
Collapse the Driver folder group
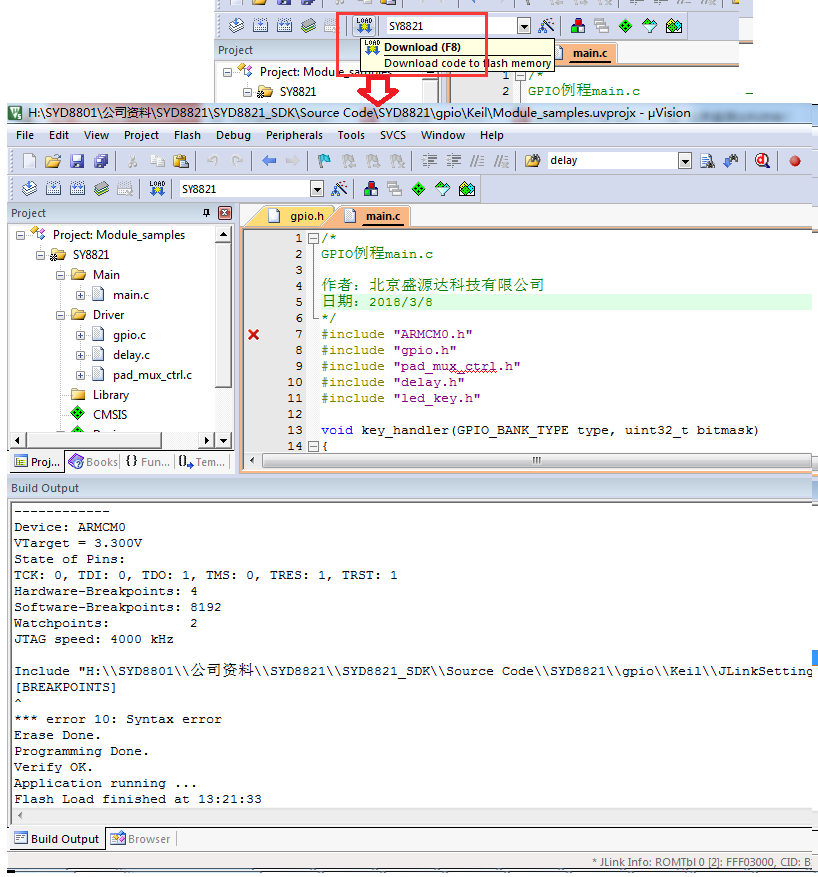pyautogui.click(x=60, y=315)
